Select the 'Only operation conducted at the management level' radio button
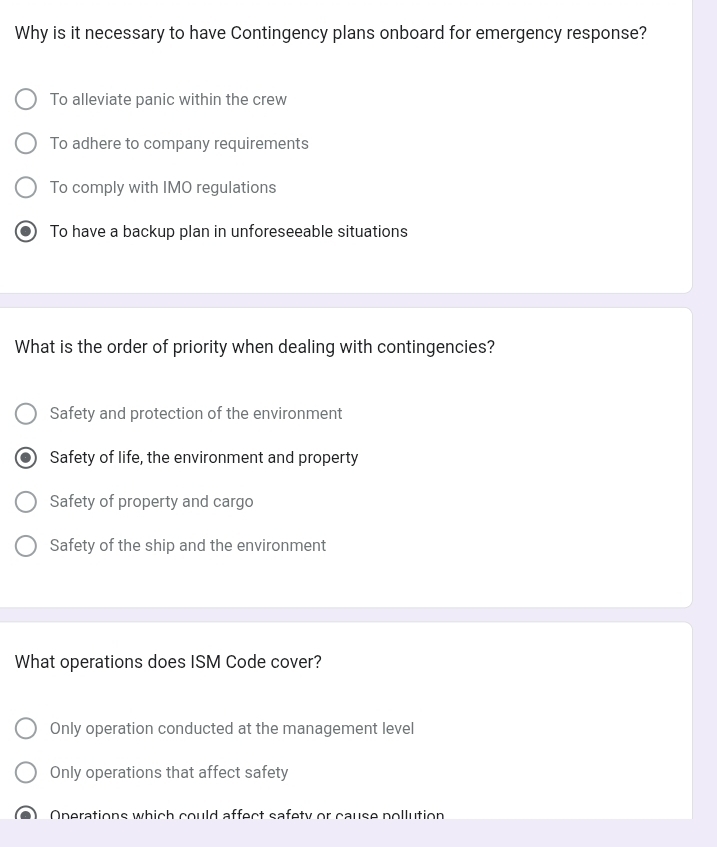 click(26, 728)
